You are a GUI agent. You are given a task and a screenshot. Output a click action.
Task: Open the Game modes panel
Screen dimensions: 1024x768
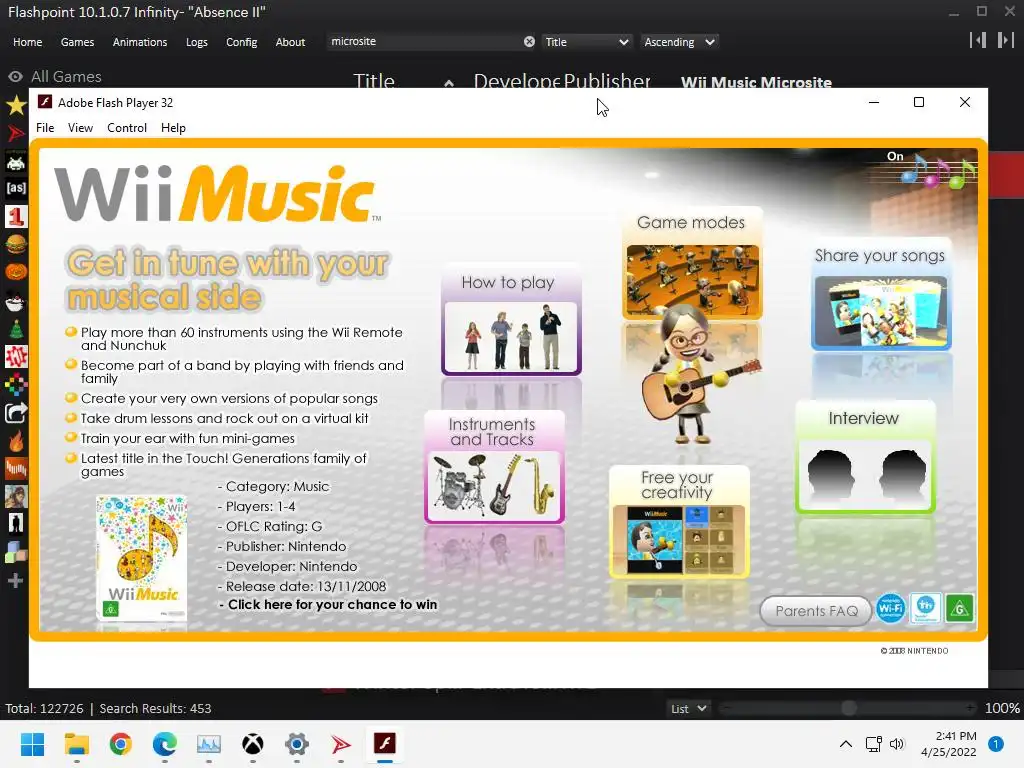(692, 263)
